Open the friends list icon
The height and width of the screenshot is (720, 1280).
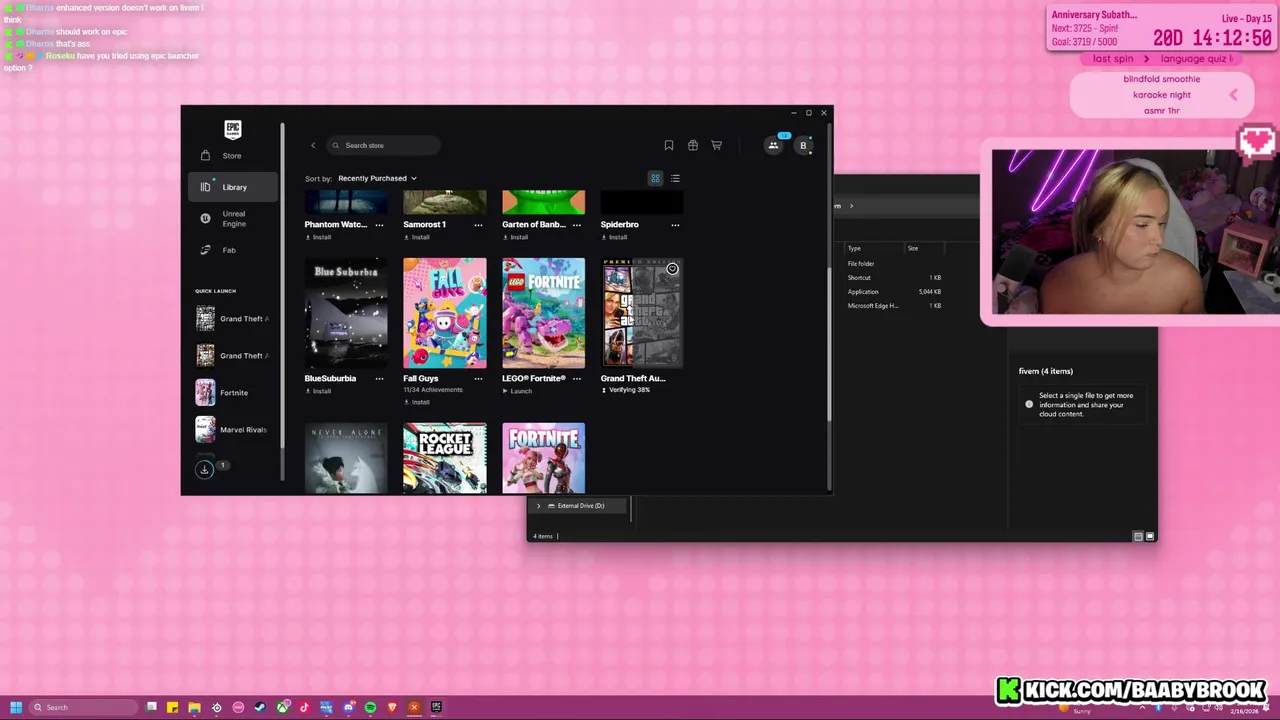[773, 146]
